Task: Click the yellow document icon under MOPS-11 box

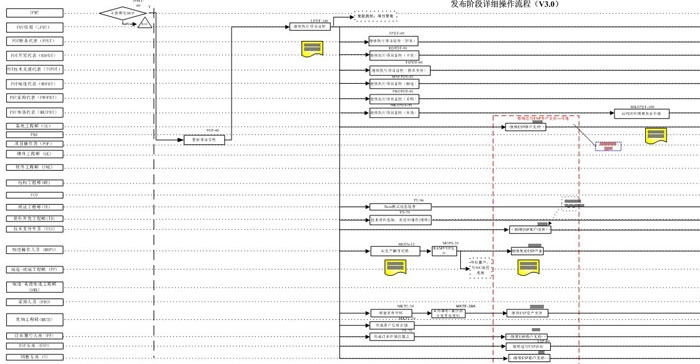Action: 395,267
